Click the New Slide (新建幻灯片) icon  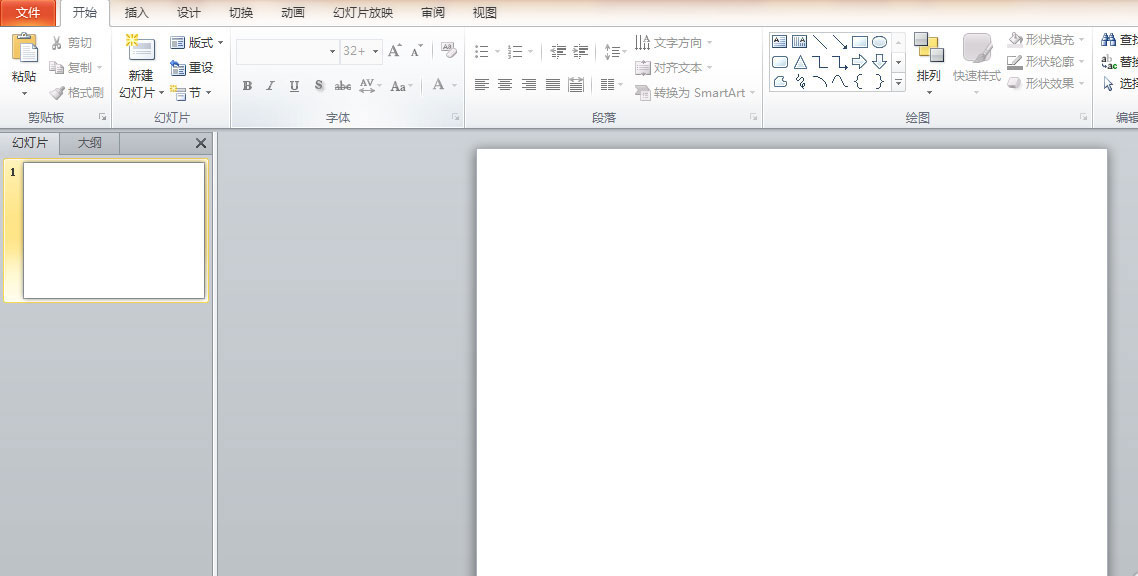(x=141, y=50)
